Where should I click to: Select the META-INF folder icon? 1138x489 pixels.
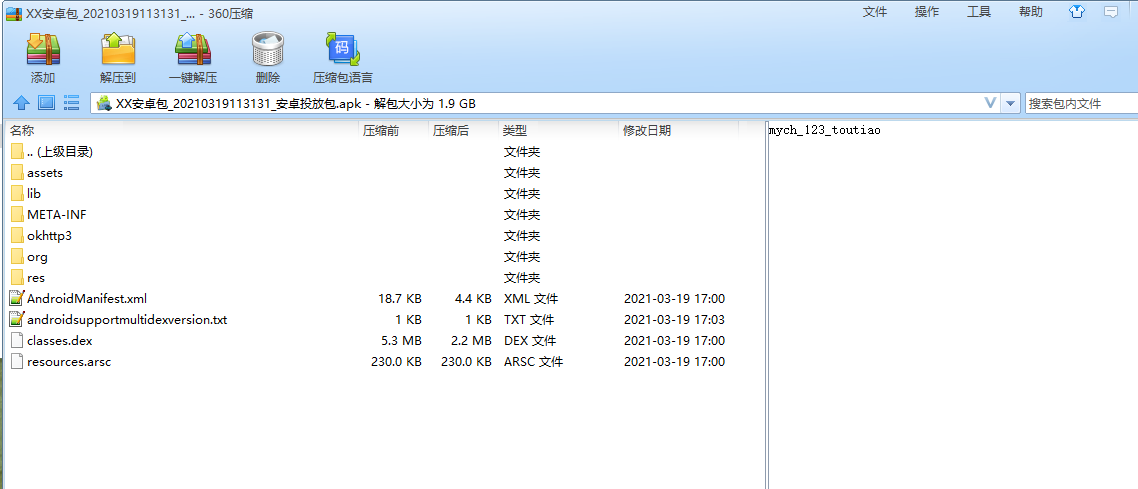[x=17, y=215]
